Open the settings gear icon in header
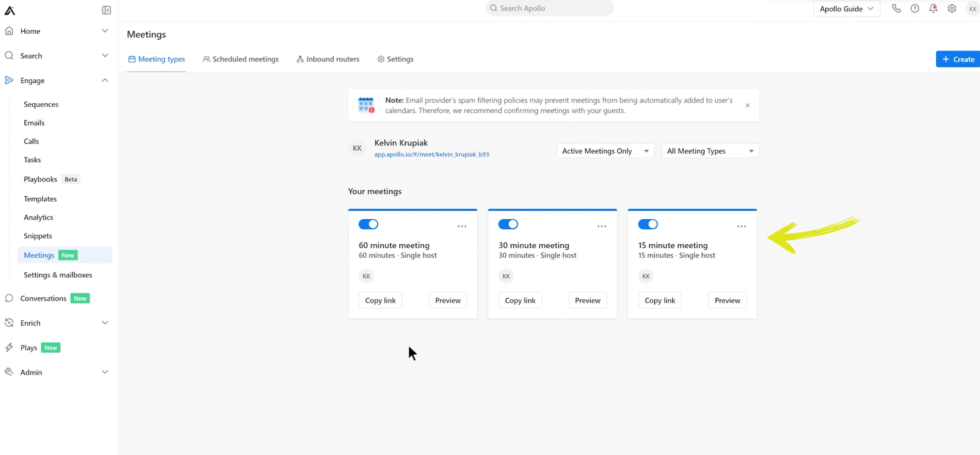Image resolution: width=980 pixels, height=455 pixels. click(x=952, y=8)
